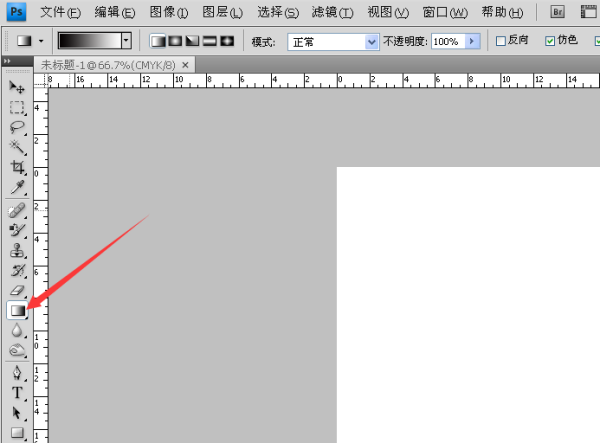600x443 pixels.
Task: Enable the 反向 reverse checkbox
Action: [501, 41]
